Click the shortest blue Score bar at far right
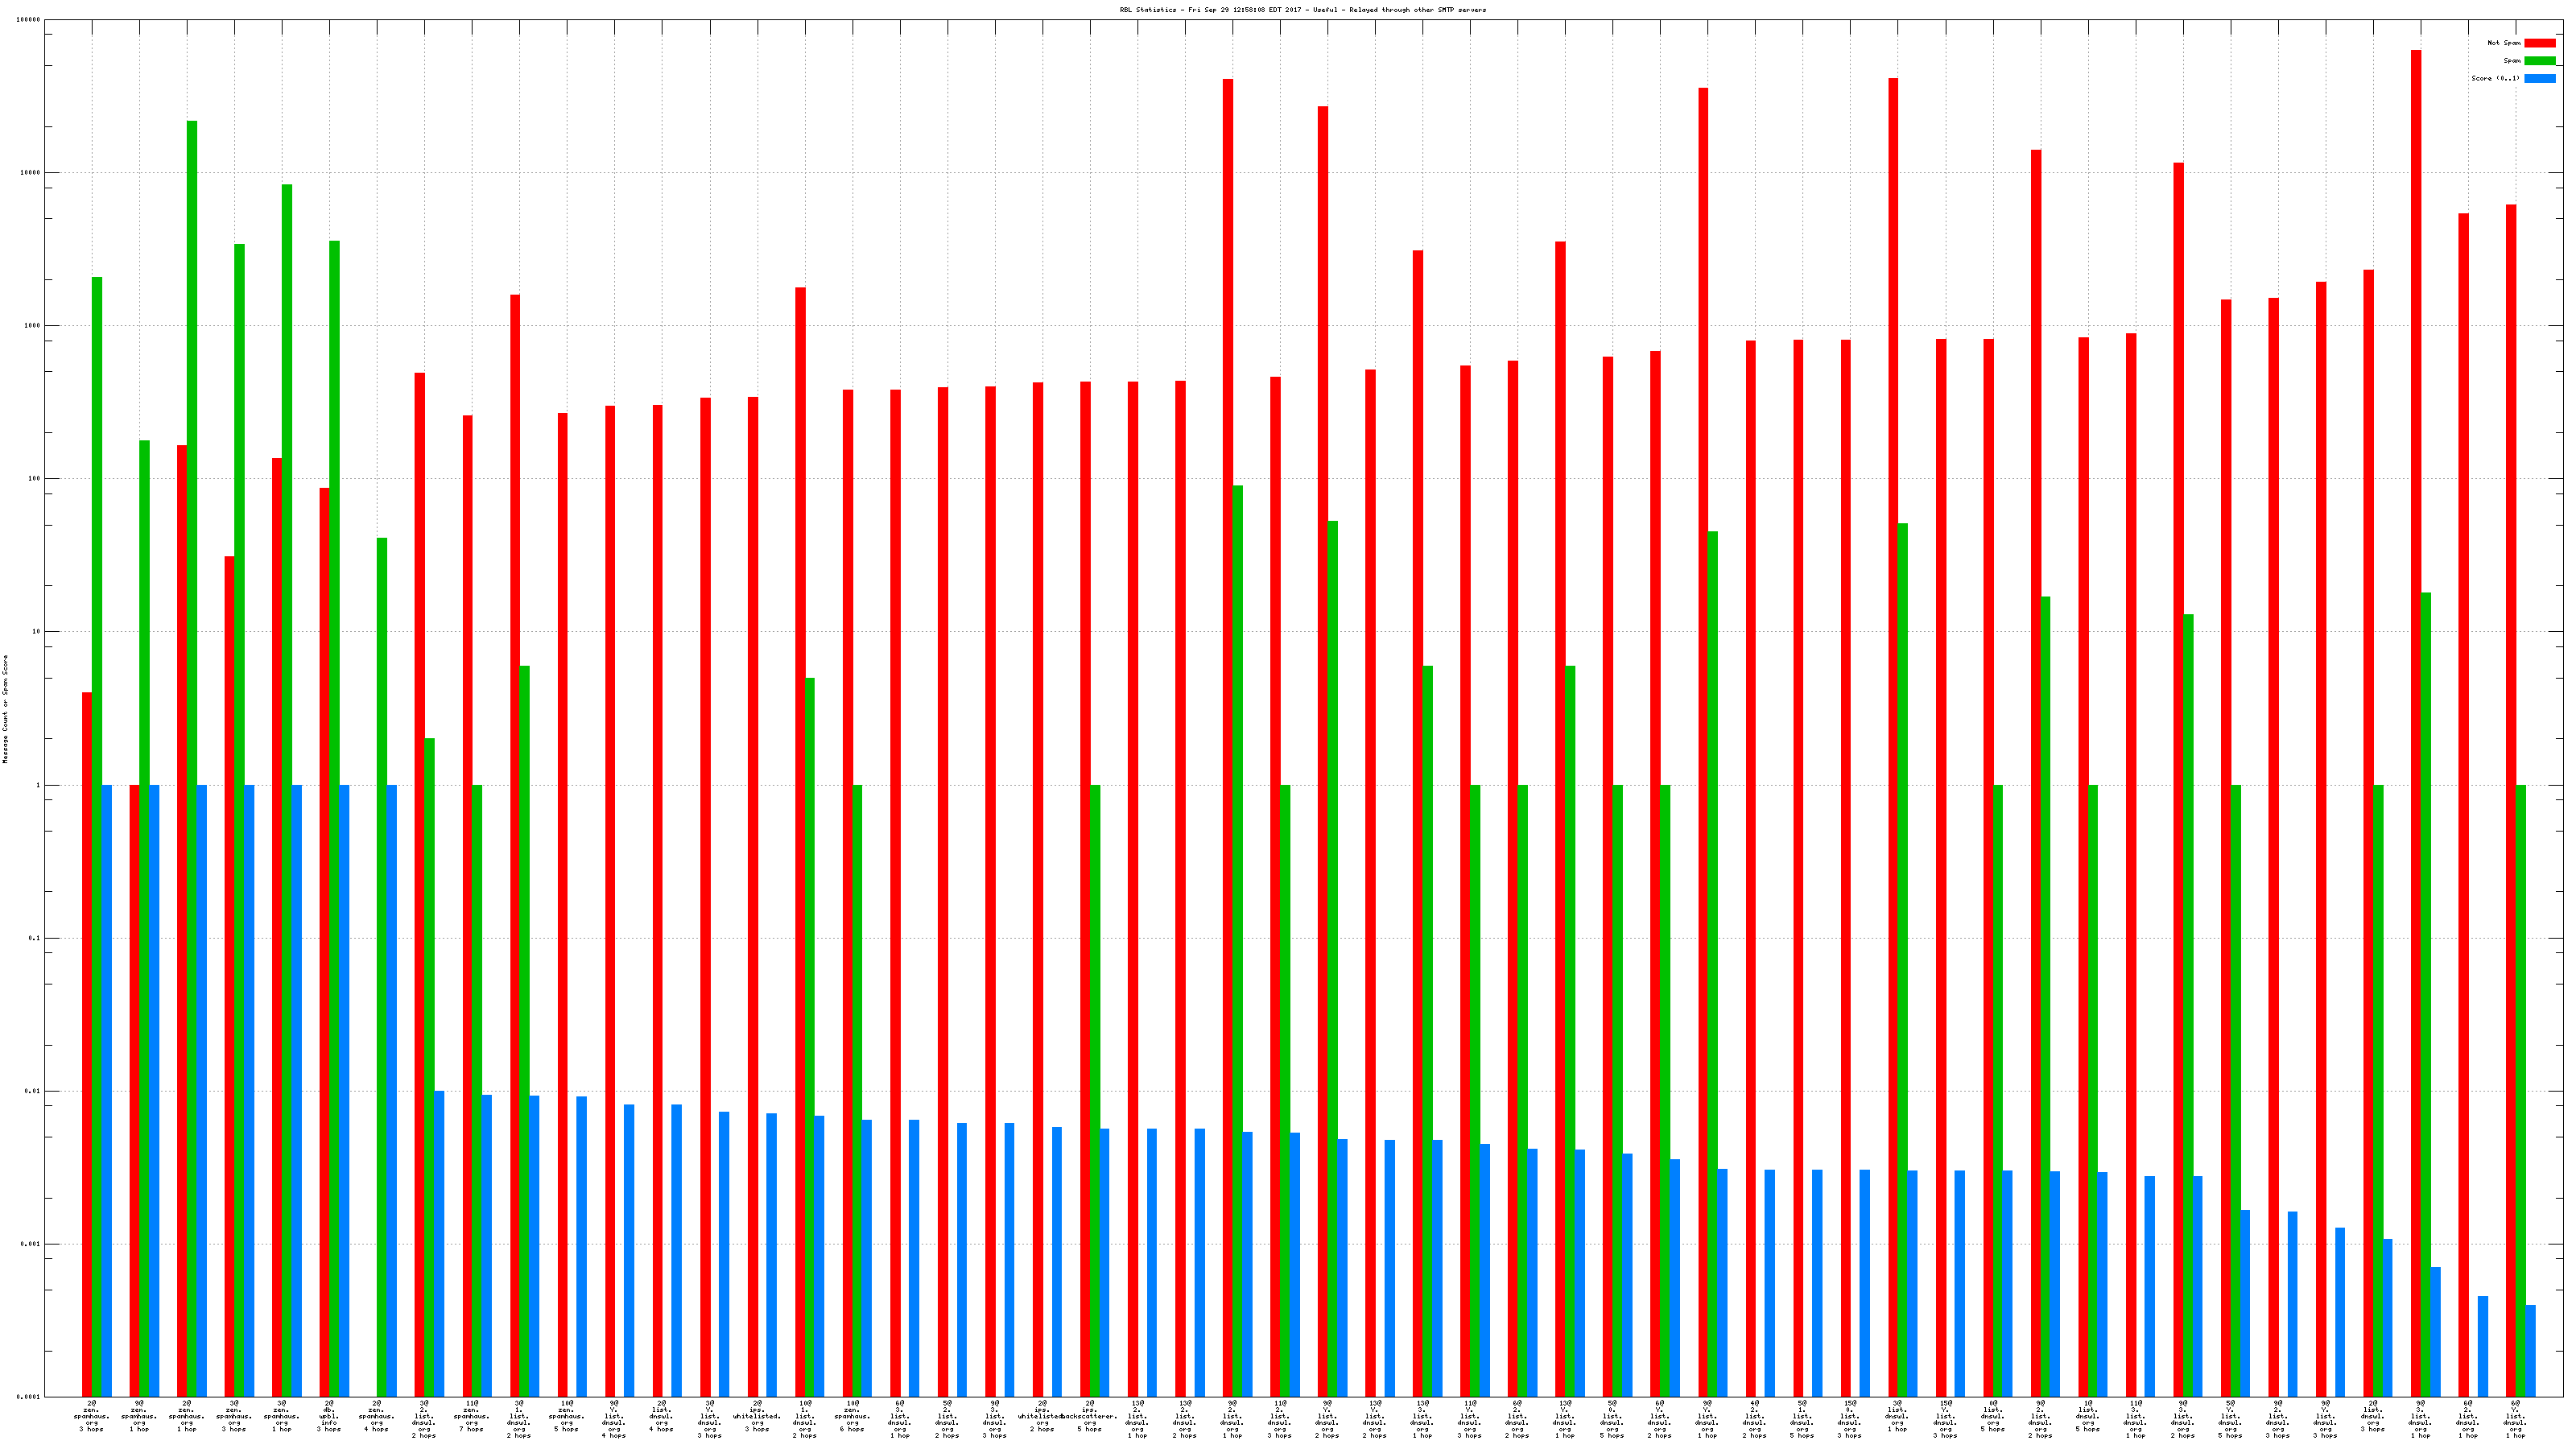2576x1449 pixels. pyautogui.click(x=2530, y=1350)
